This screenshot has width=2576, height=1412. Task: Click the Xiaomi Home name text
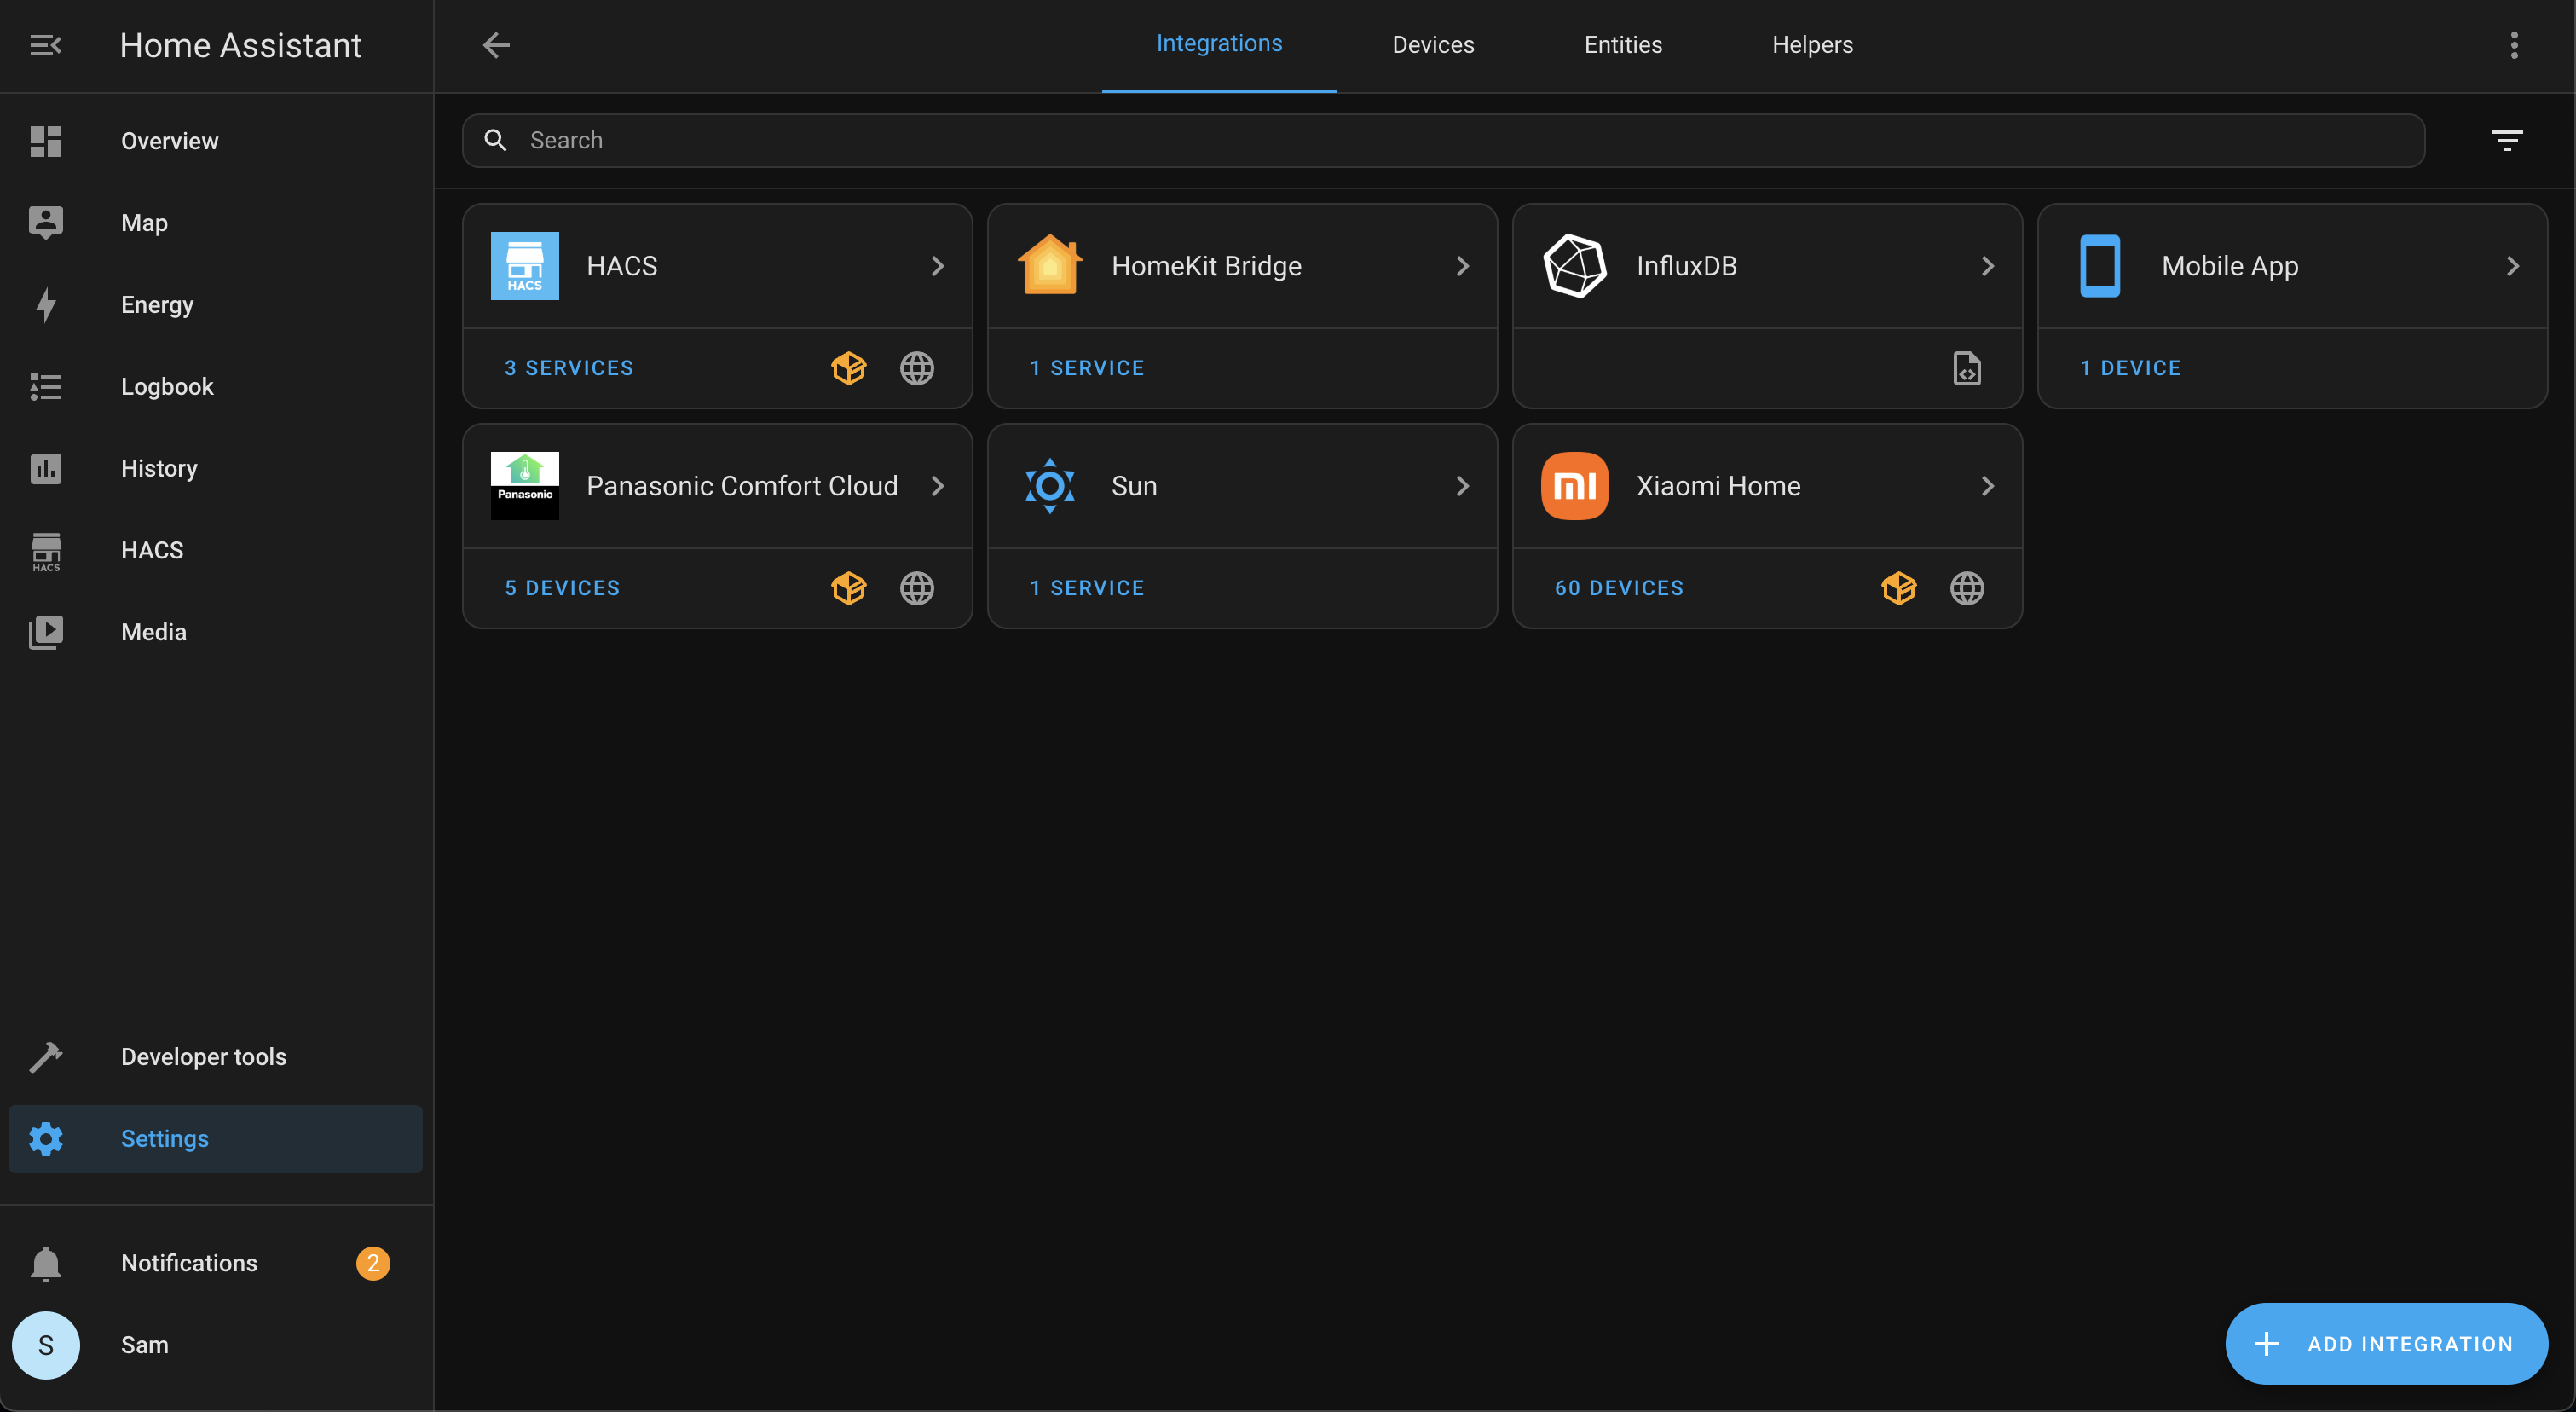click(x=1718, y=486)
